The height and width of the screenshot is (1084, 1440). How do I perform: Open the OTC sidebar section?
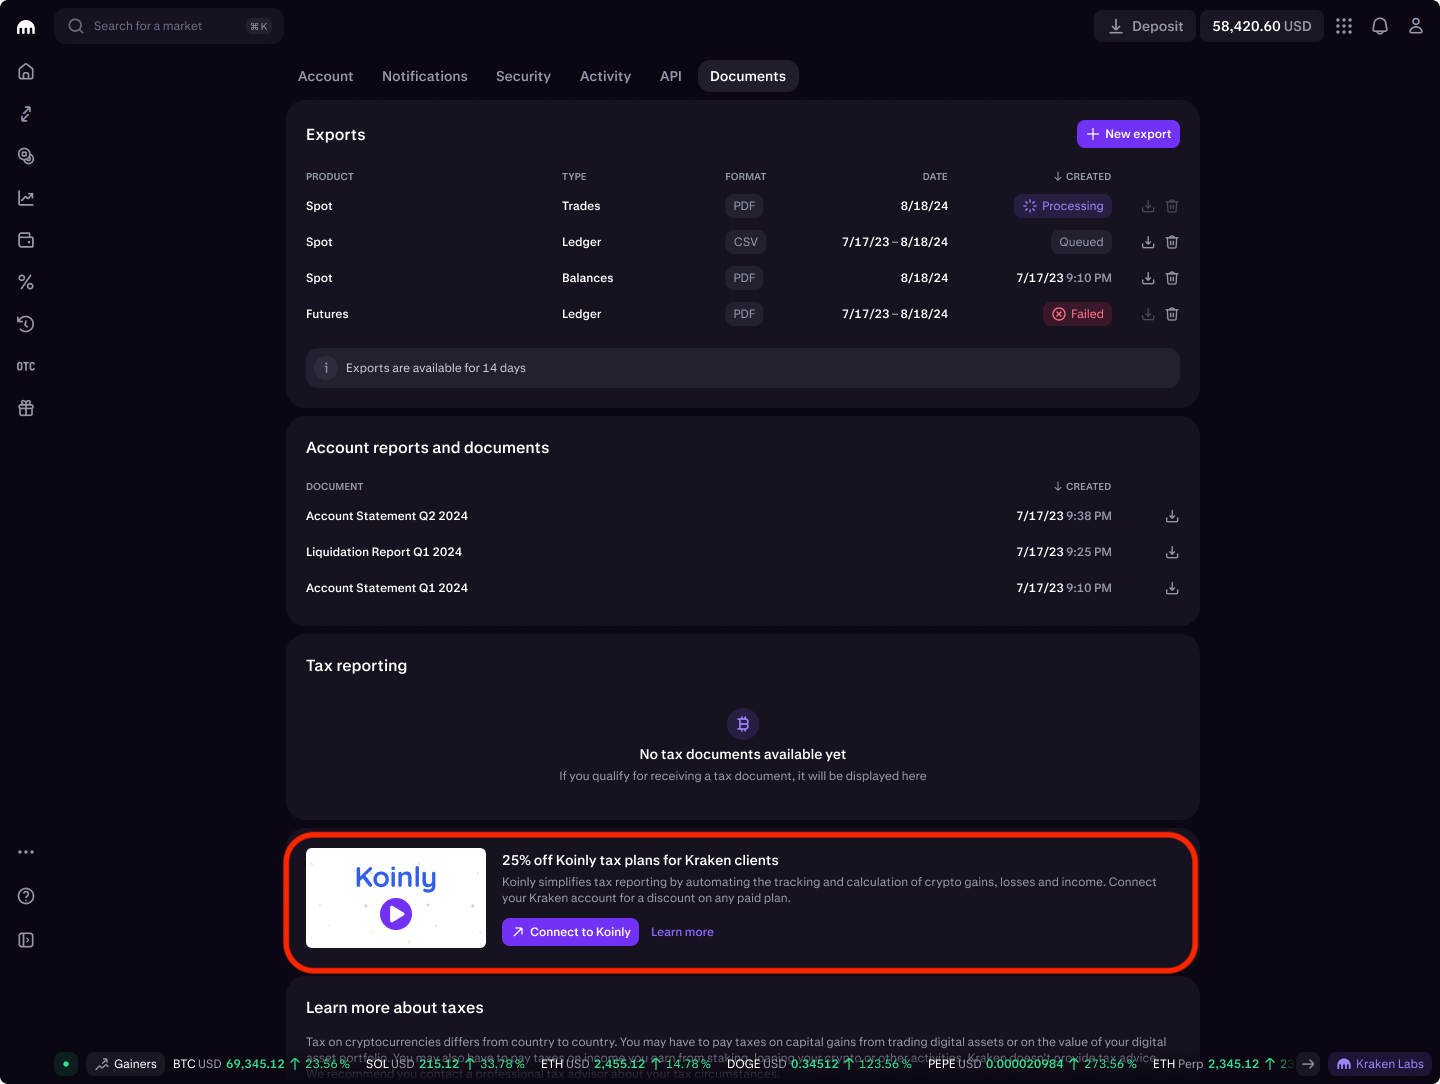(26, 366)
